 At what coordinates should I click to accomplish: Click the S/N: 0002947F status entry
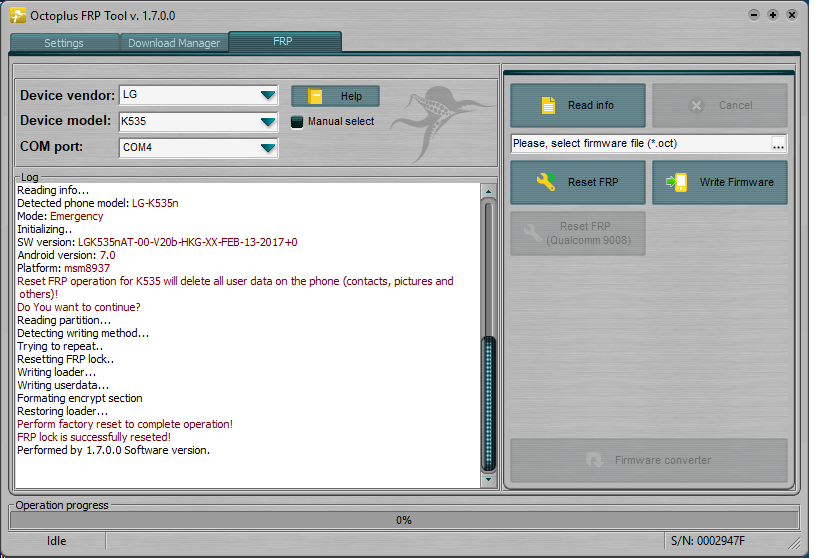pos(708,541)
